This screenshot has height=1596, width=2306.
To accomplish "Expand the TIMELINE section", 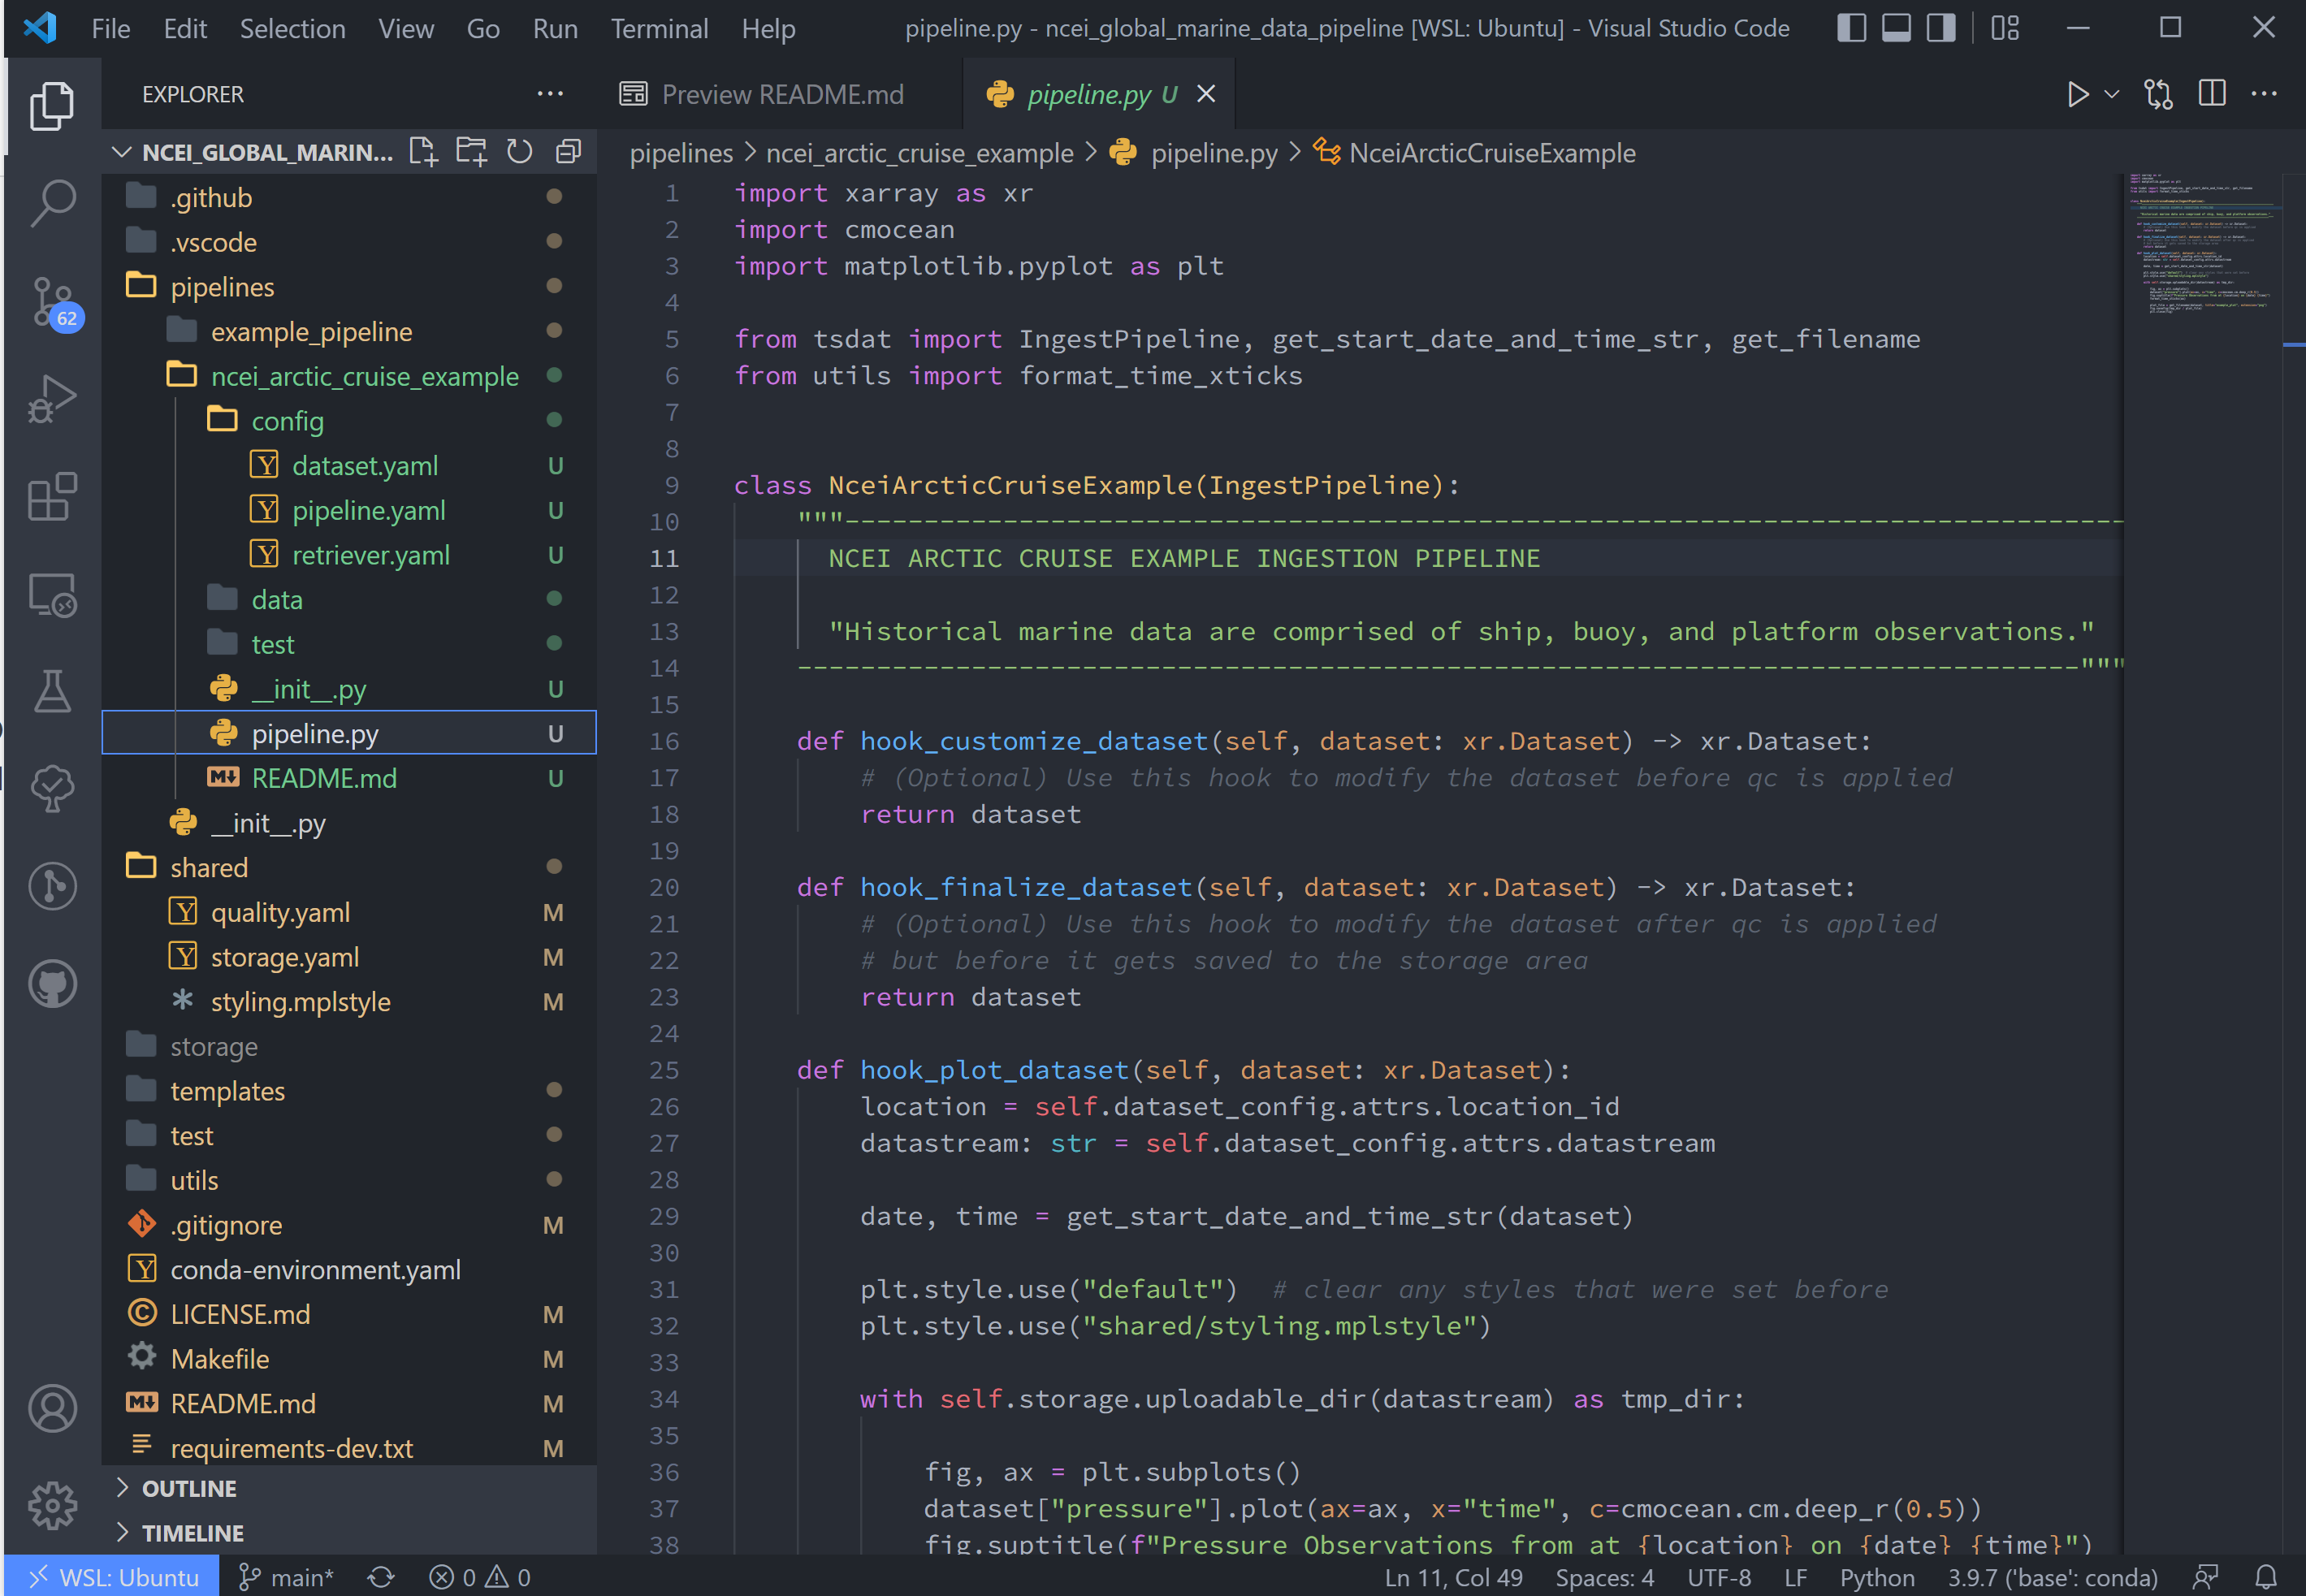I will click(x=350, y=1532).
